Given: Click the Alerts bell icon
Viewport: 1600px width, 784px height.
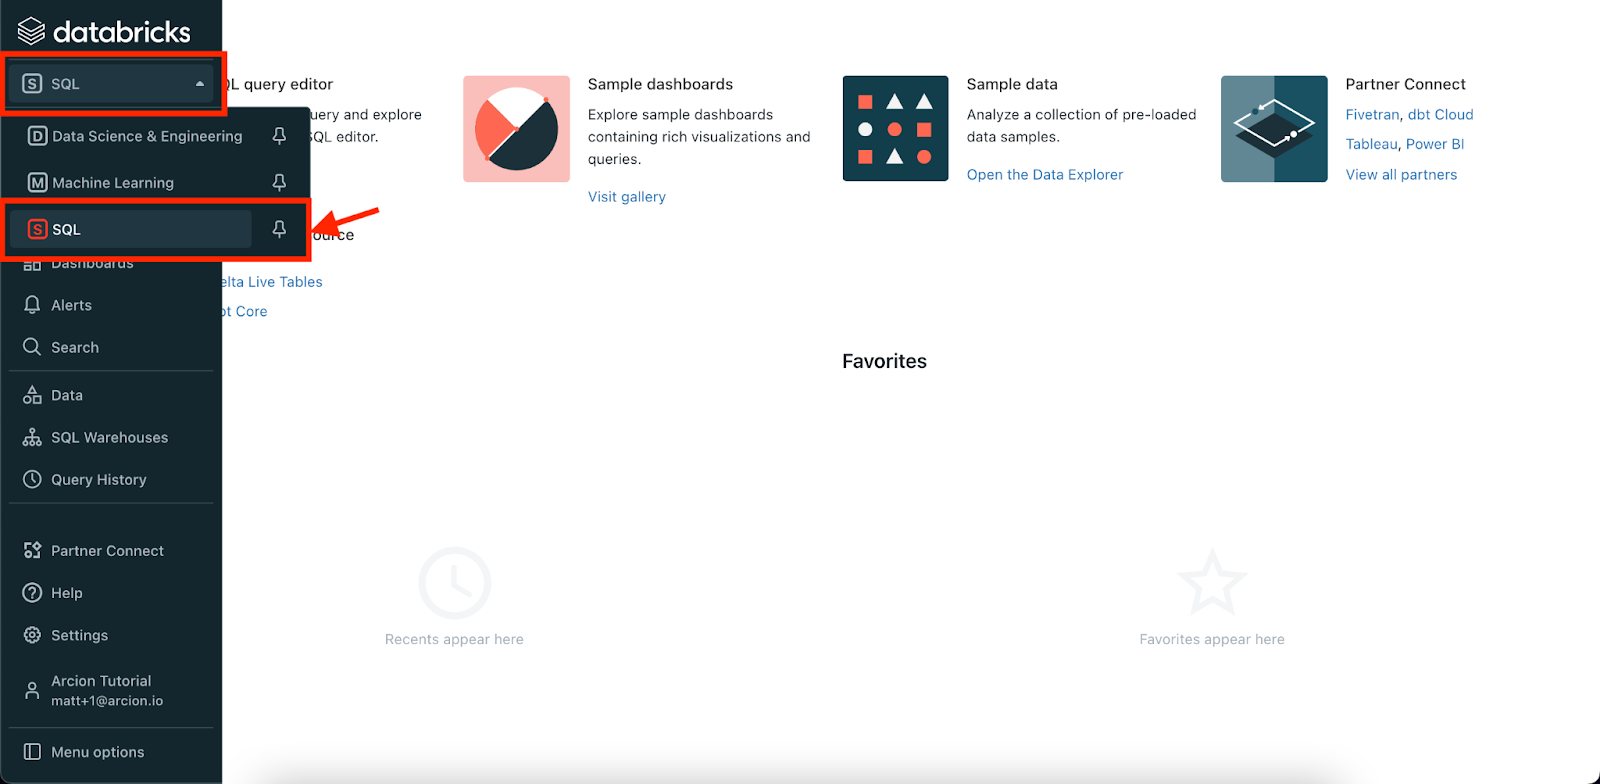Looking at the screenshot, I should (x=32, y=305).
